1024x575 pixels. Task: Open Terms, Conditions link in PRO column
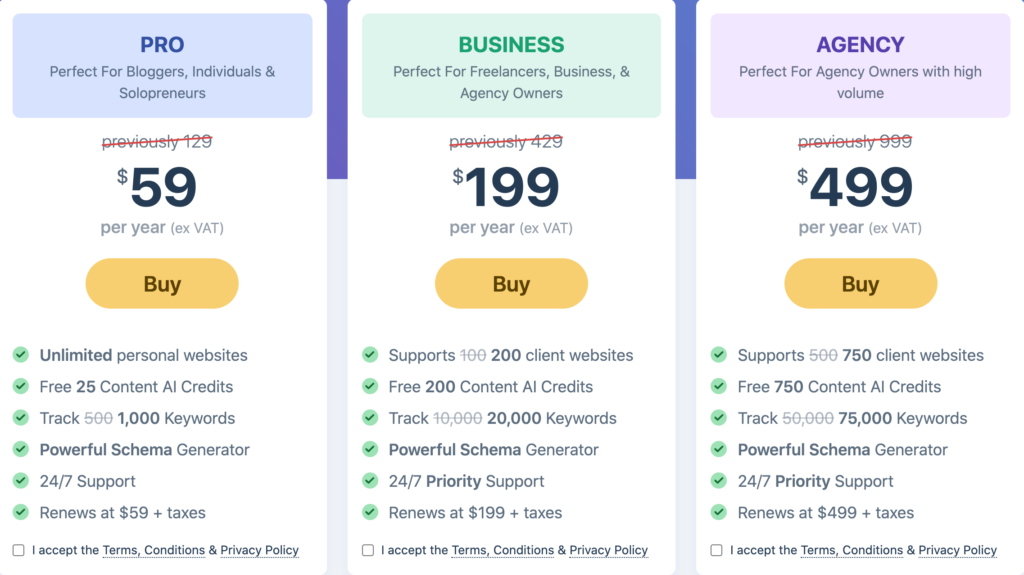pos(153,550)
